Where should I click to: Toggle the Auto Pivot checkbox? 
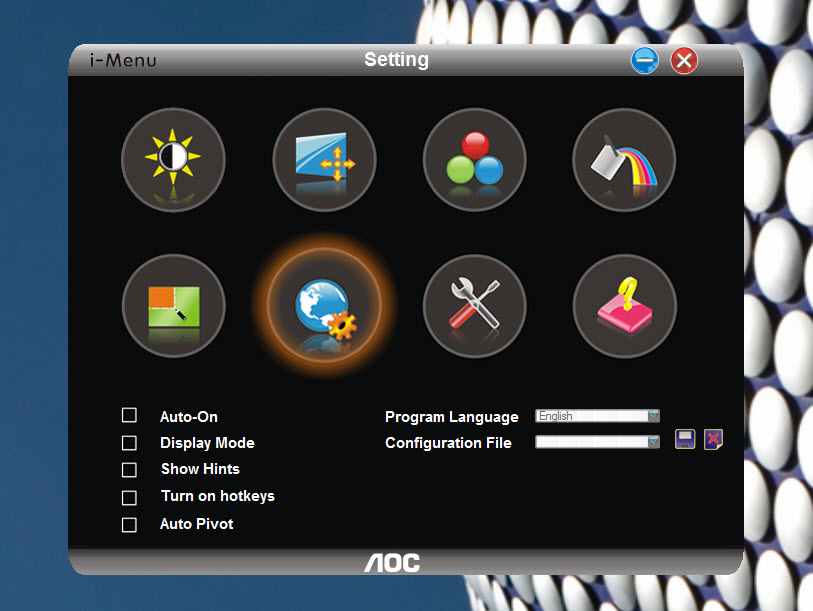pyautogui.click(x=129, y=525)
